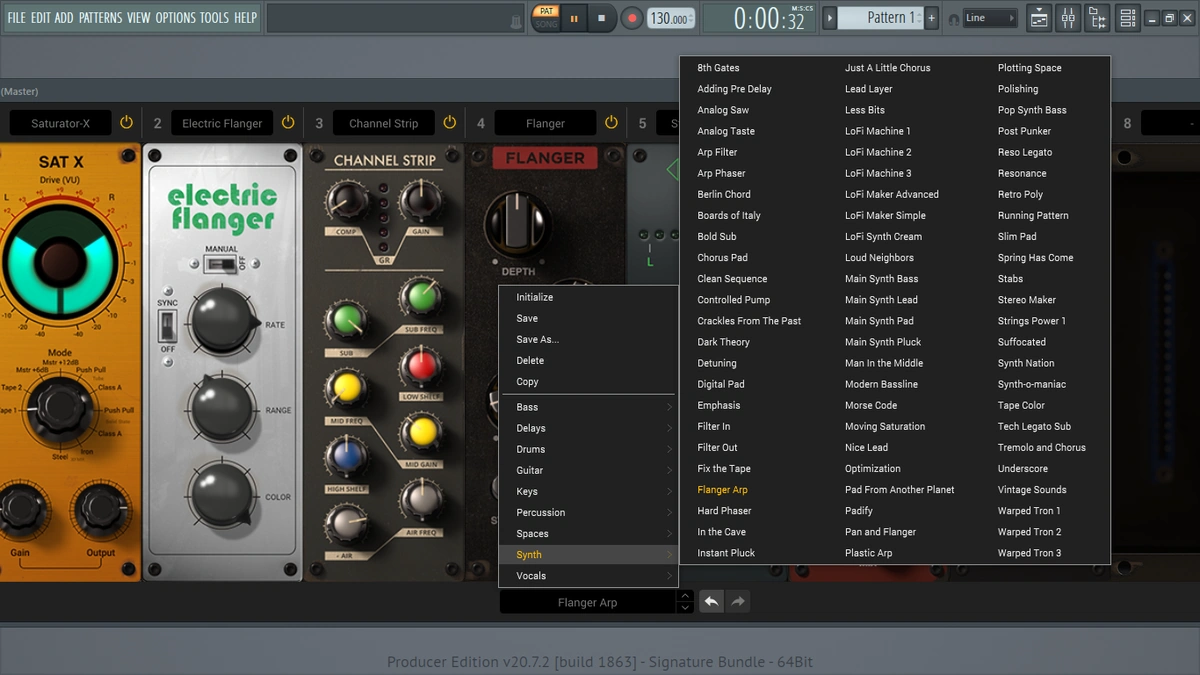Click the snap magnet icon beside Line
This screenshot has height=675, width=1200.
click(x=953, y=19)
